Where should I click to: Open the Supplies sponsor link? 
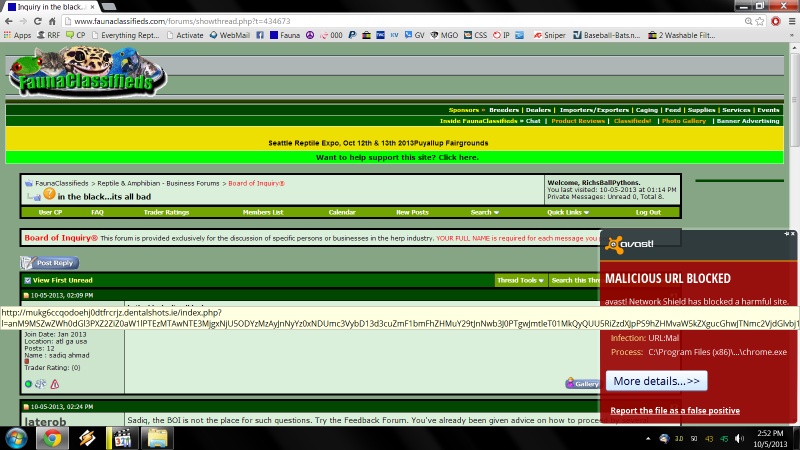click(x=701, y=110)
